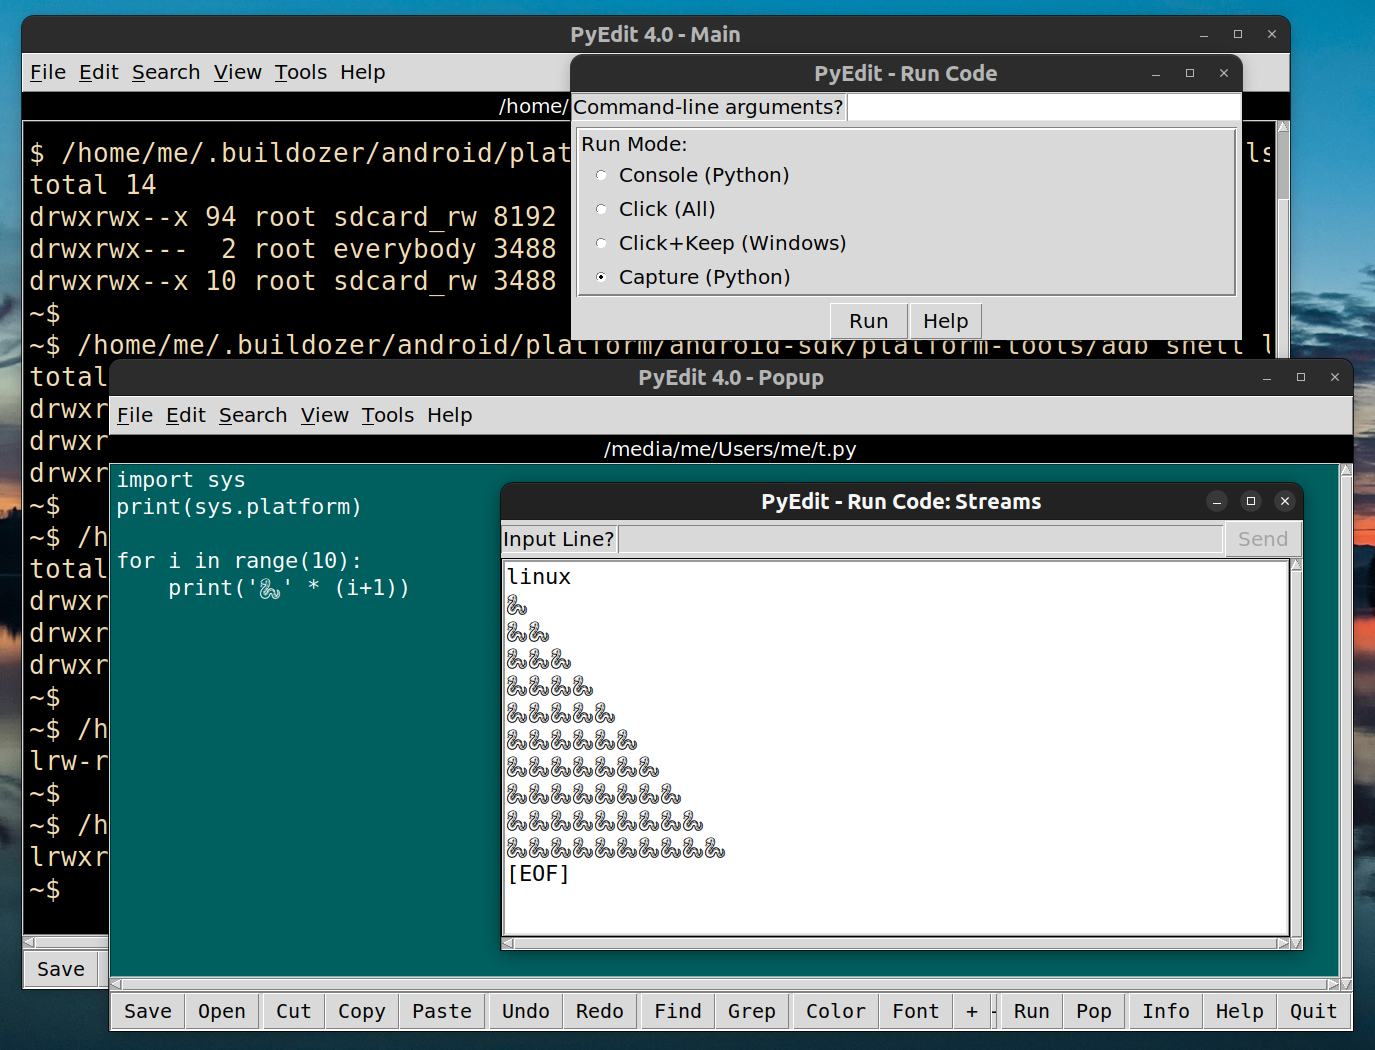Click Cut in Popup toolbar

[294, 1011]
